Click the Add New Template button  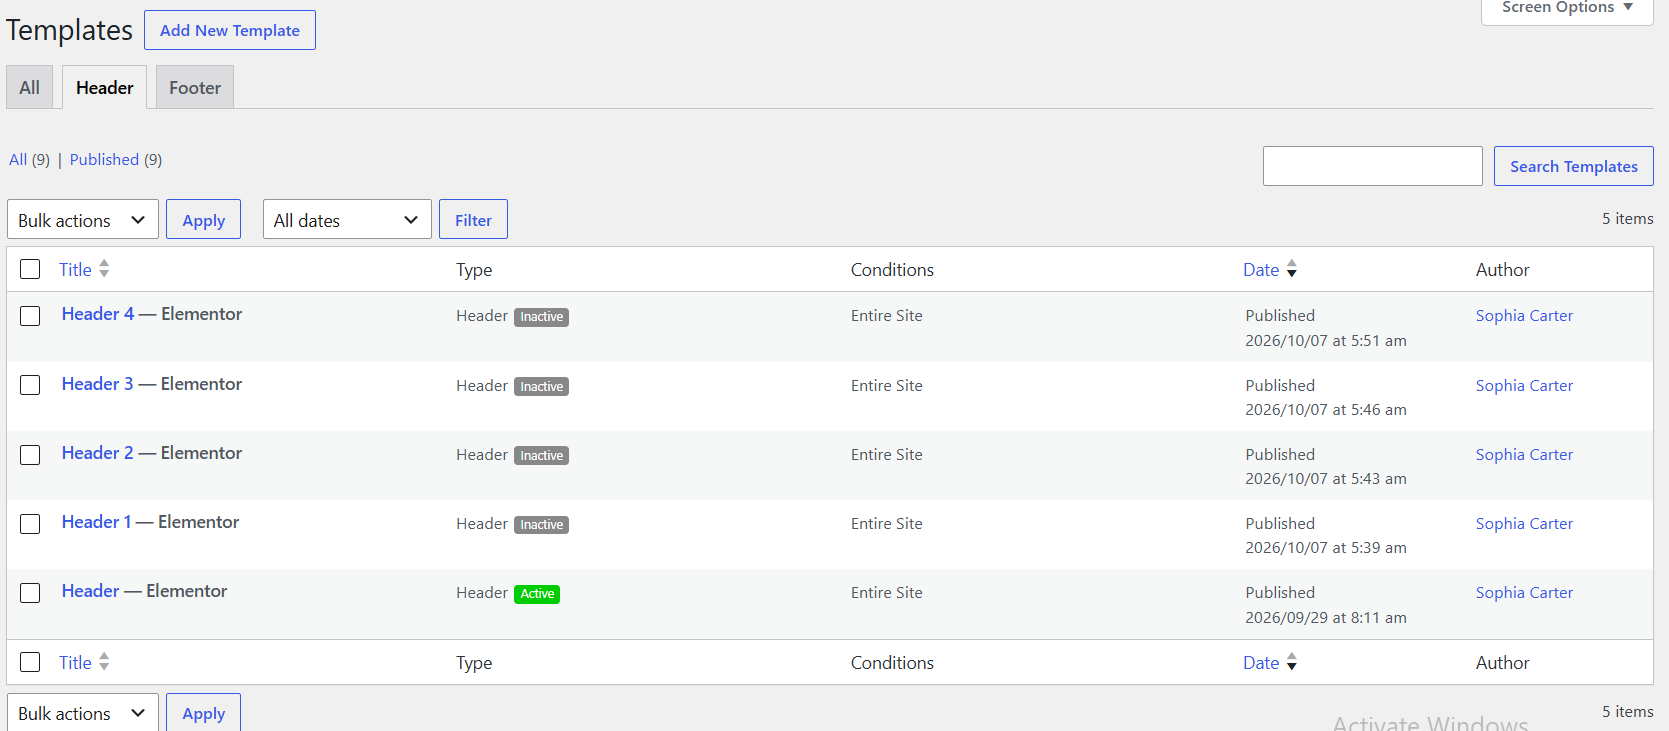(230, 30)
